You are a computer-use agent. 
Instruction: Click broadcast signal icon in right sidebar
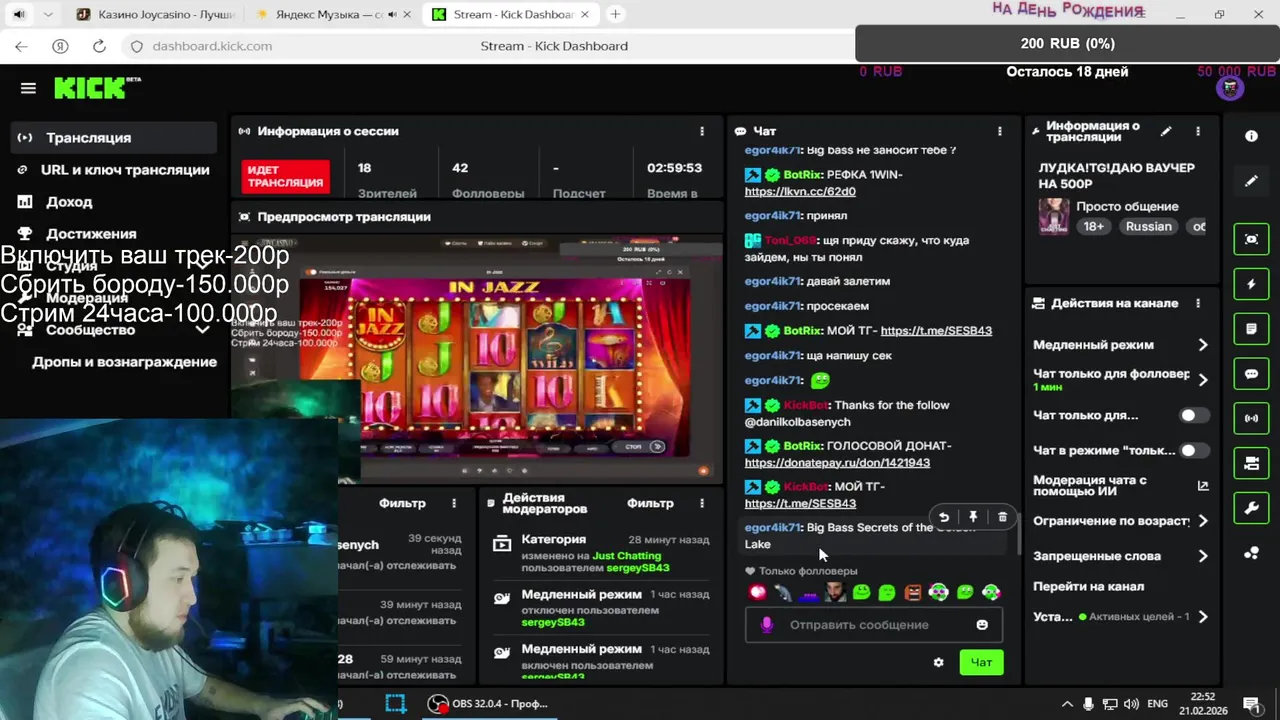[x=1251, y=418]
